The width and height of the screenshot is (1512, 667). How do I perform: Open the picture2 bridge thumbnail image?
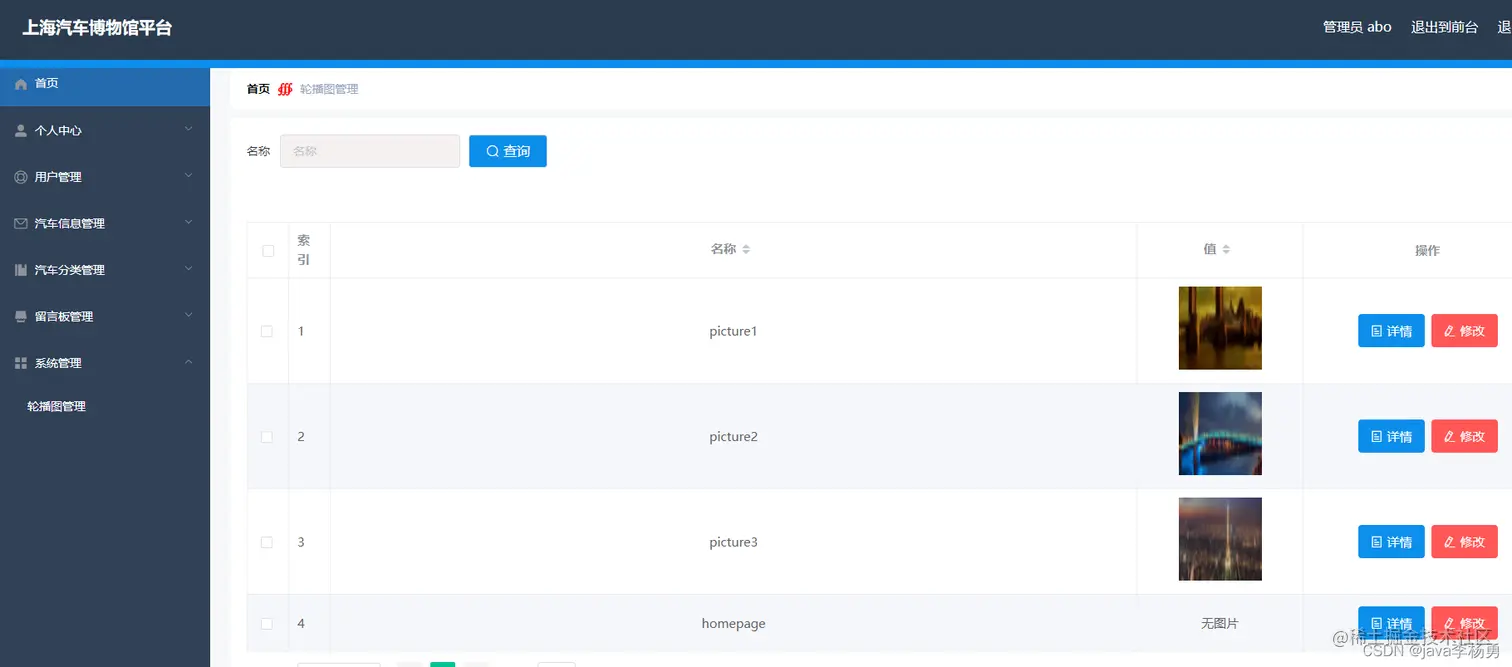pyautogui.click(x=1220, y=433)
